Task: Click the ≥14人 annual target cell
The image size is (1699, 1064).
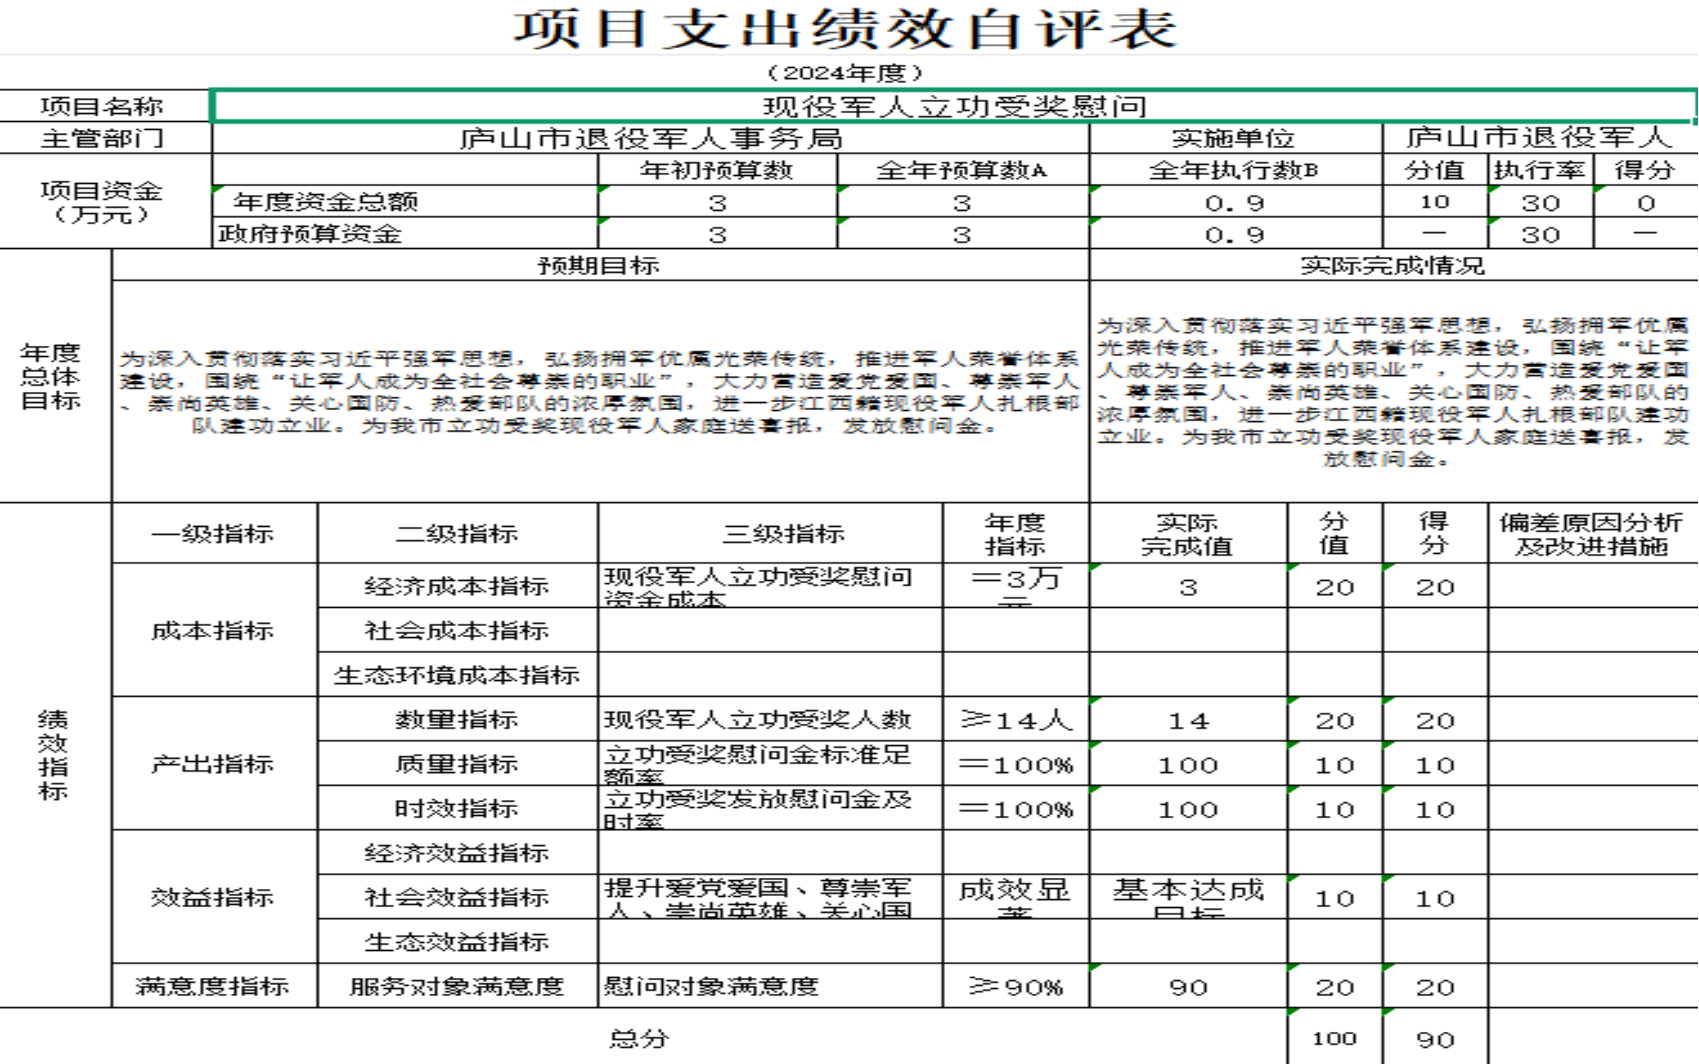Action: [x=1015, y=719]
